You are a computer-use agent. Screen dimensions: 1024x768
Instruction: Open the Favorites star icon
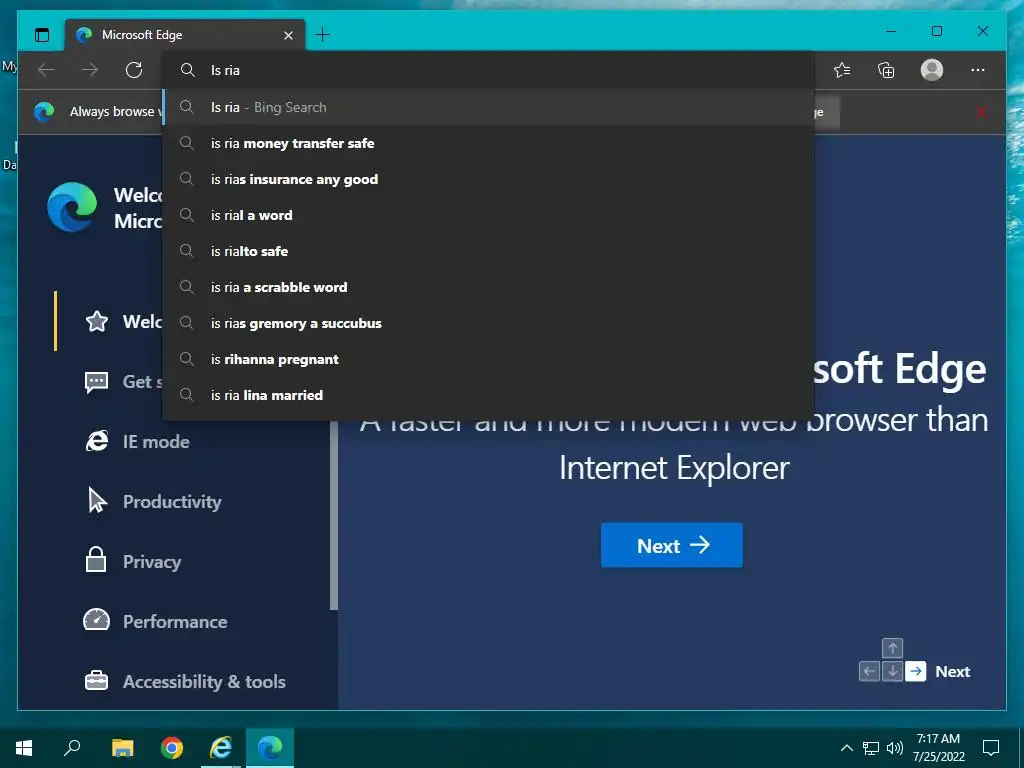842,70
